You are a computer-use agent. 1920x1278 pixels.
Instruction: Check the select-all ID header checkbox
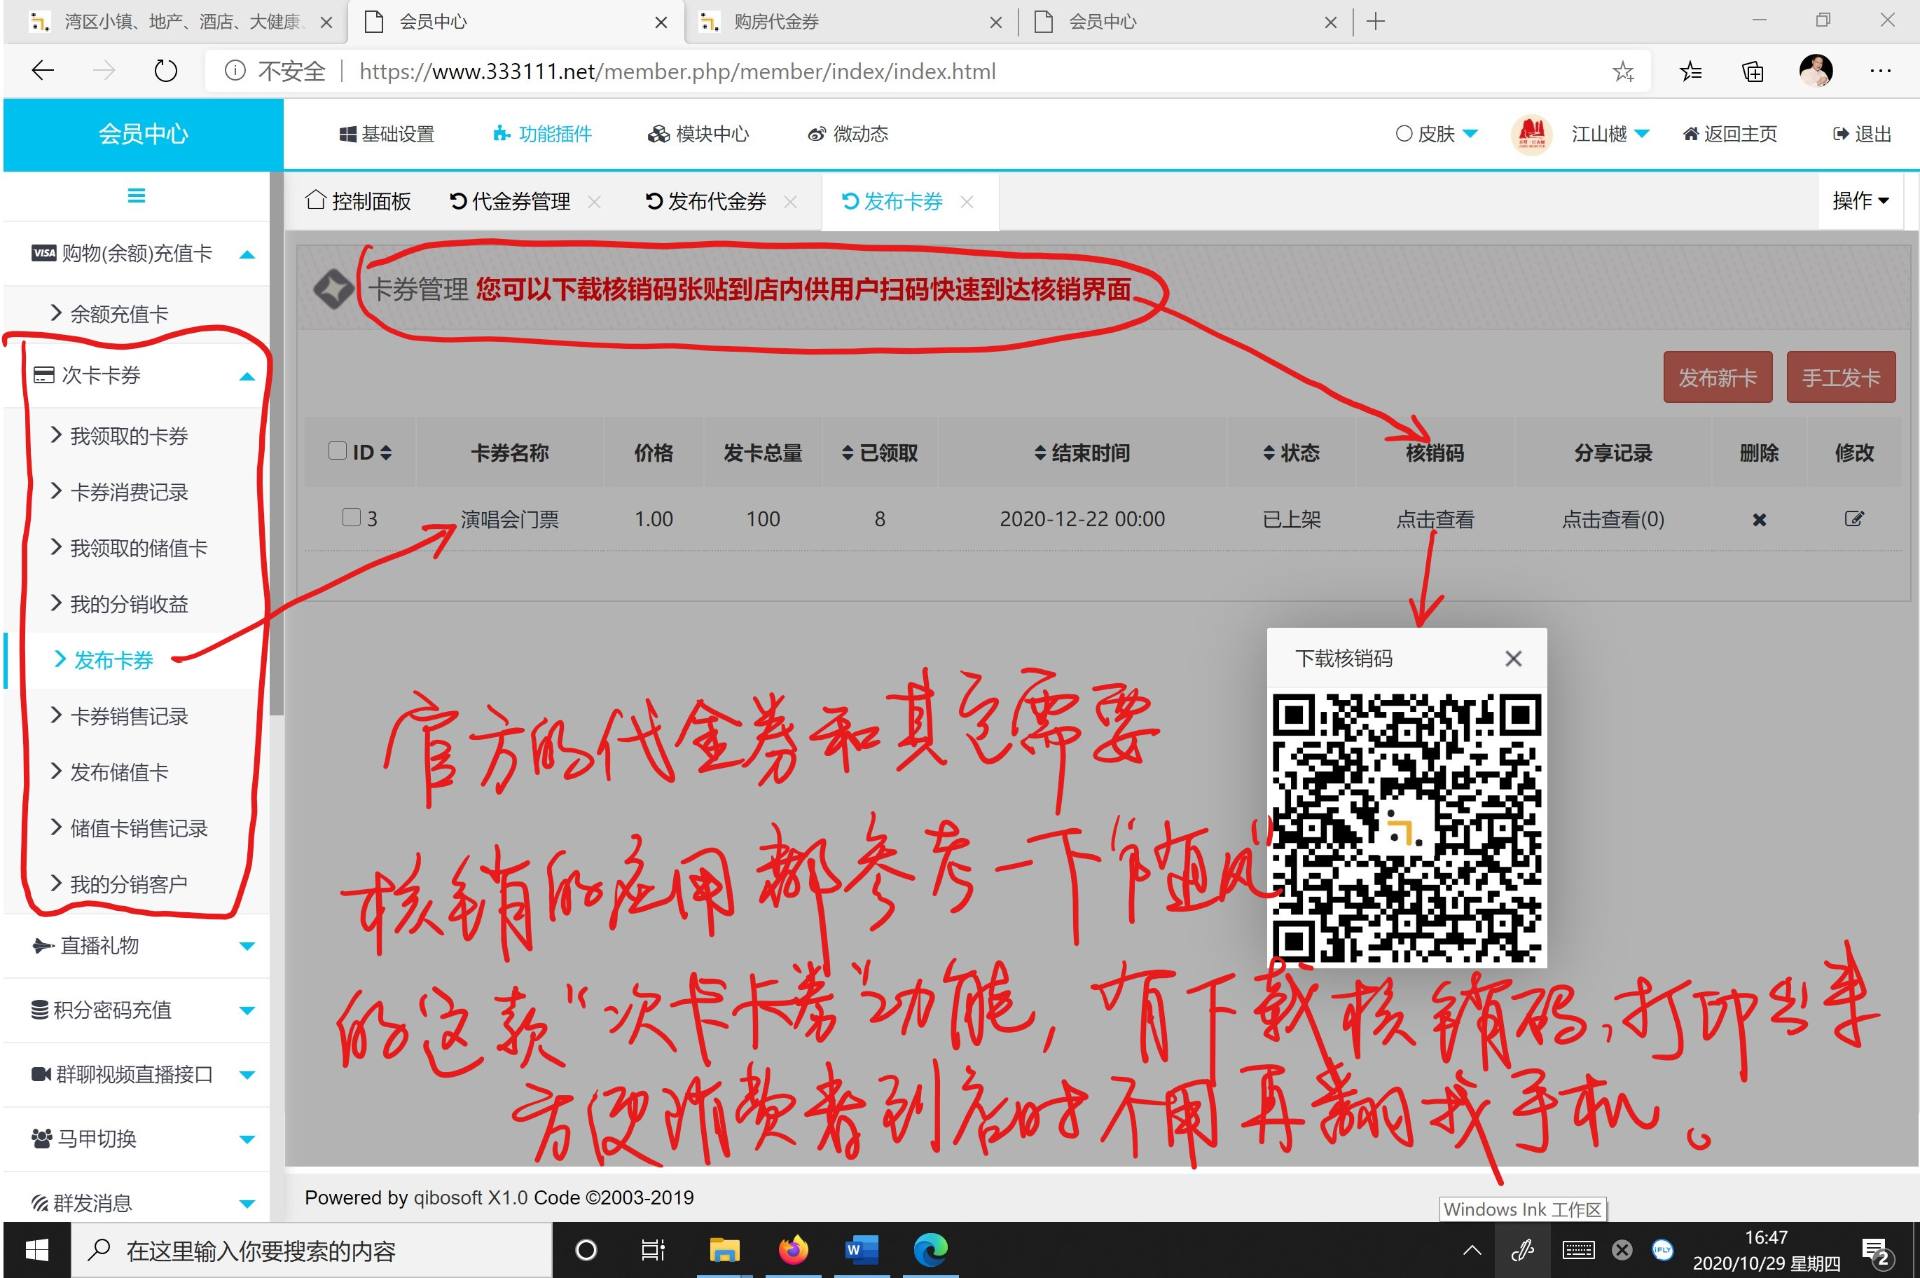(x=338, y=451)
